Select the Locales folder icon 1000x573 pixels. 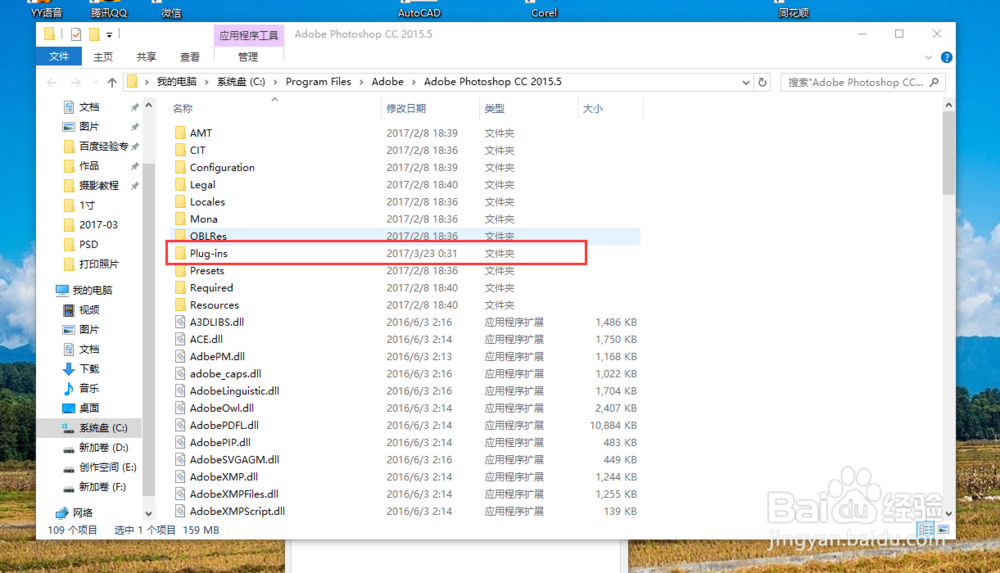coord(180,202)
